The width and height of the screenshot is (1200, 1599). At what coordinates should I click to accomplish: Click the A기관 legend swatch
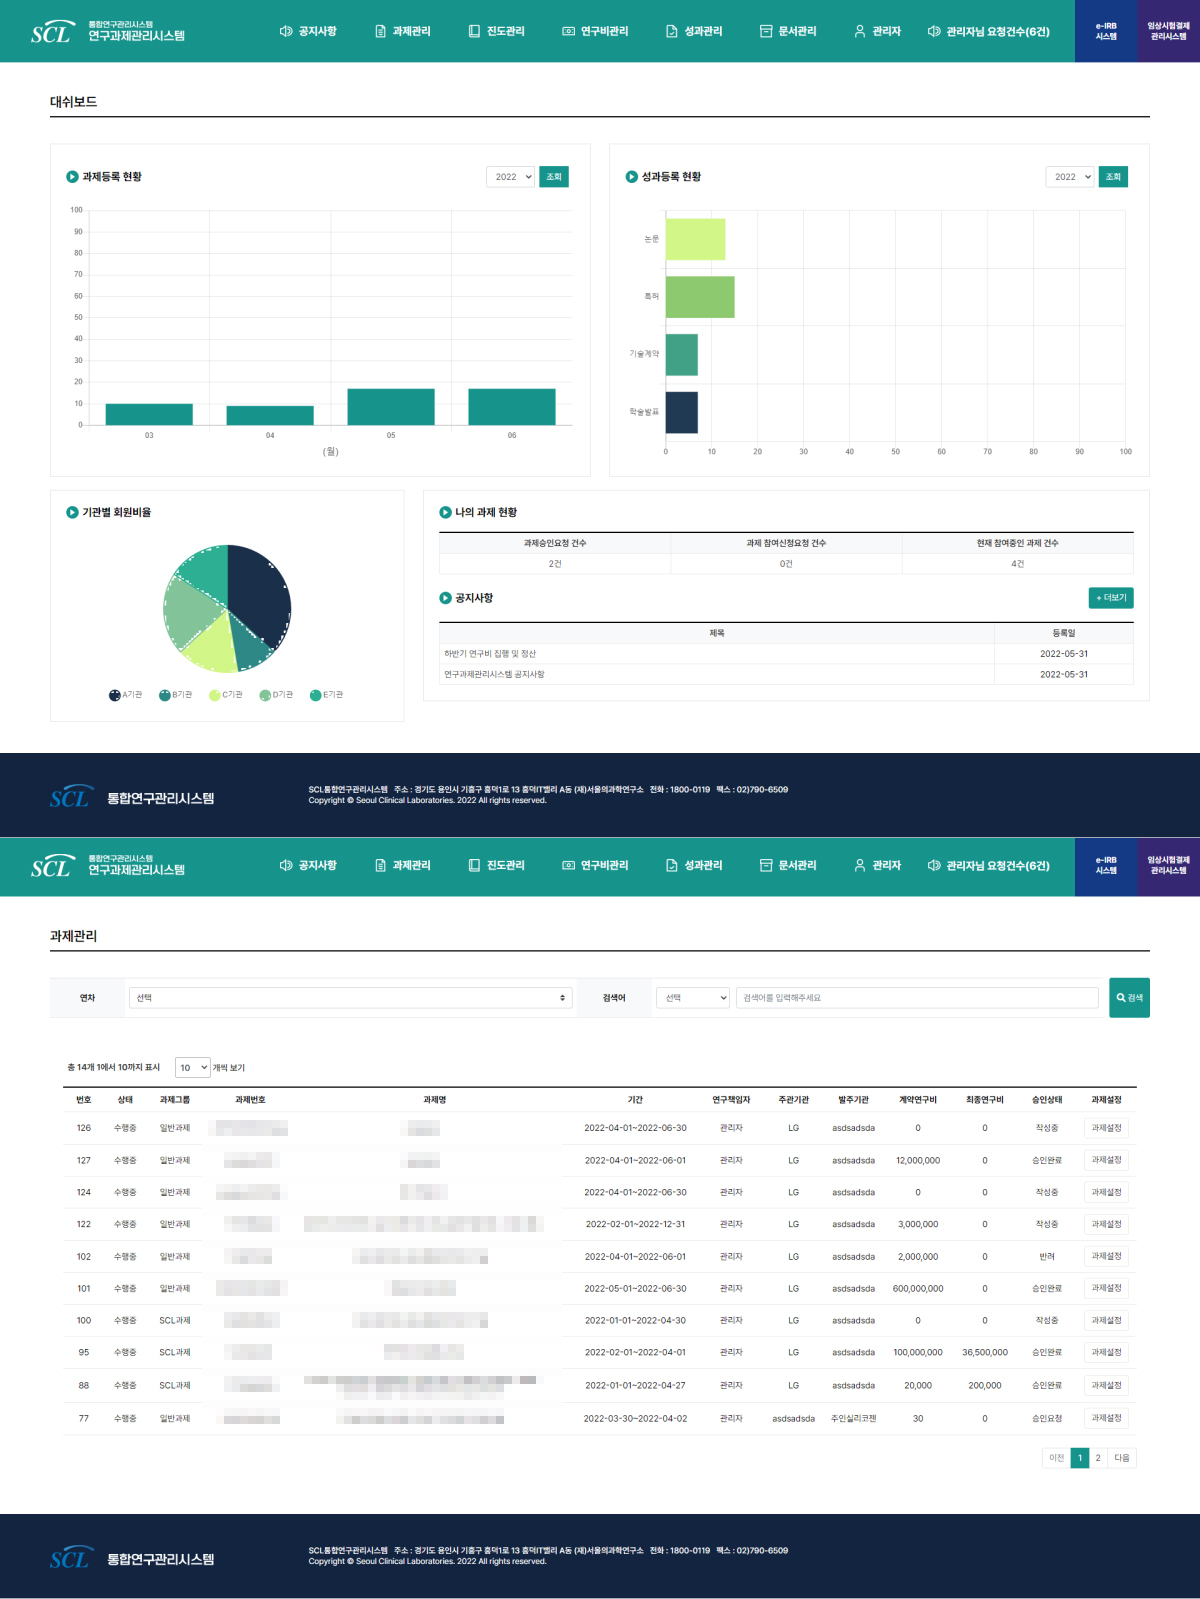point(114,695)
